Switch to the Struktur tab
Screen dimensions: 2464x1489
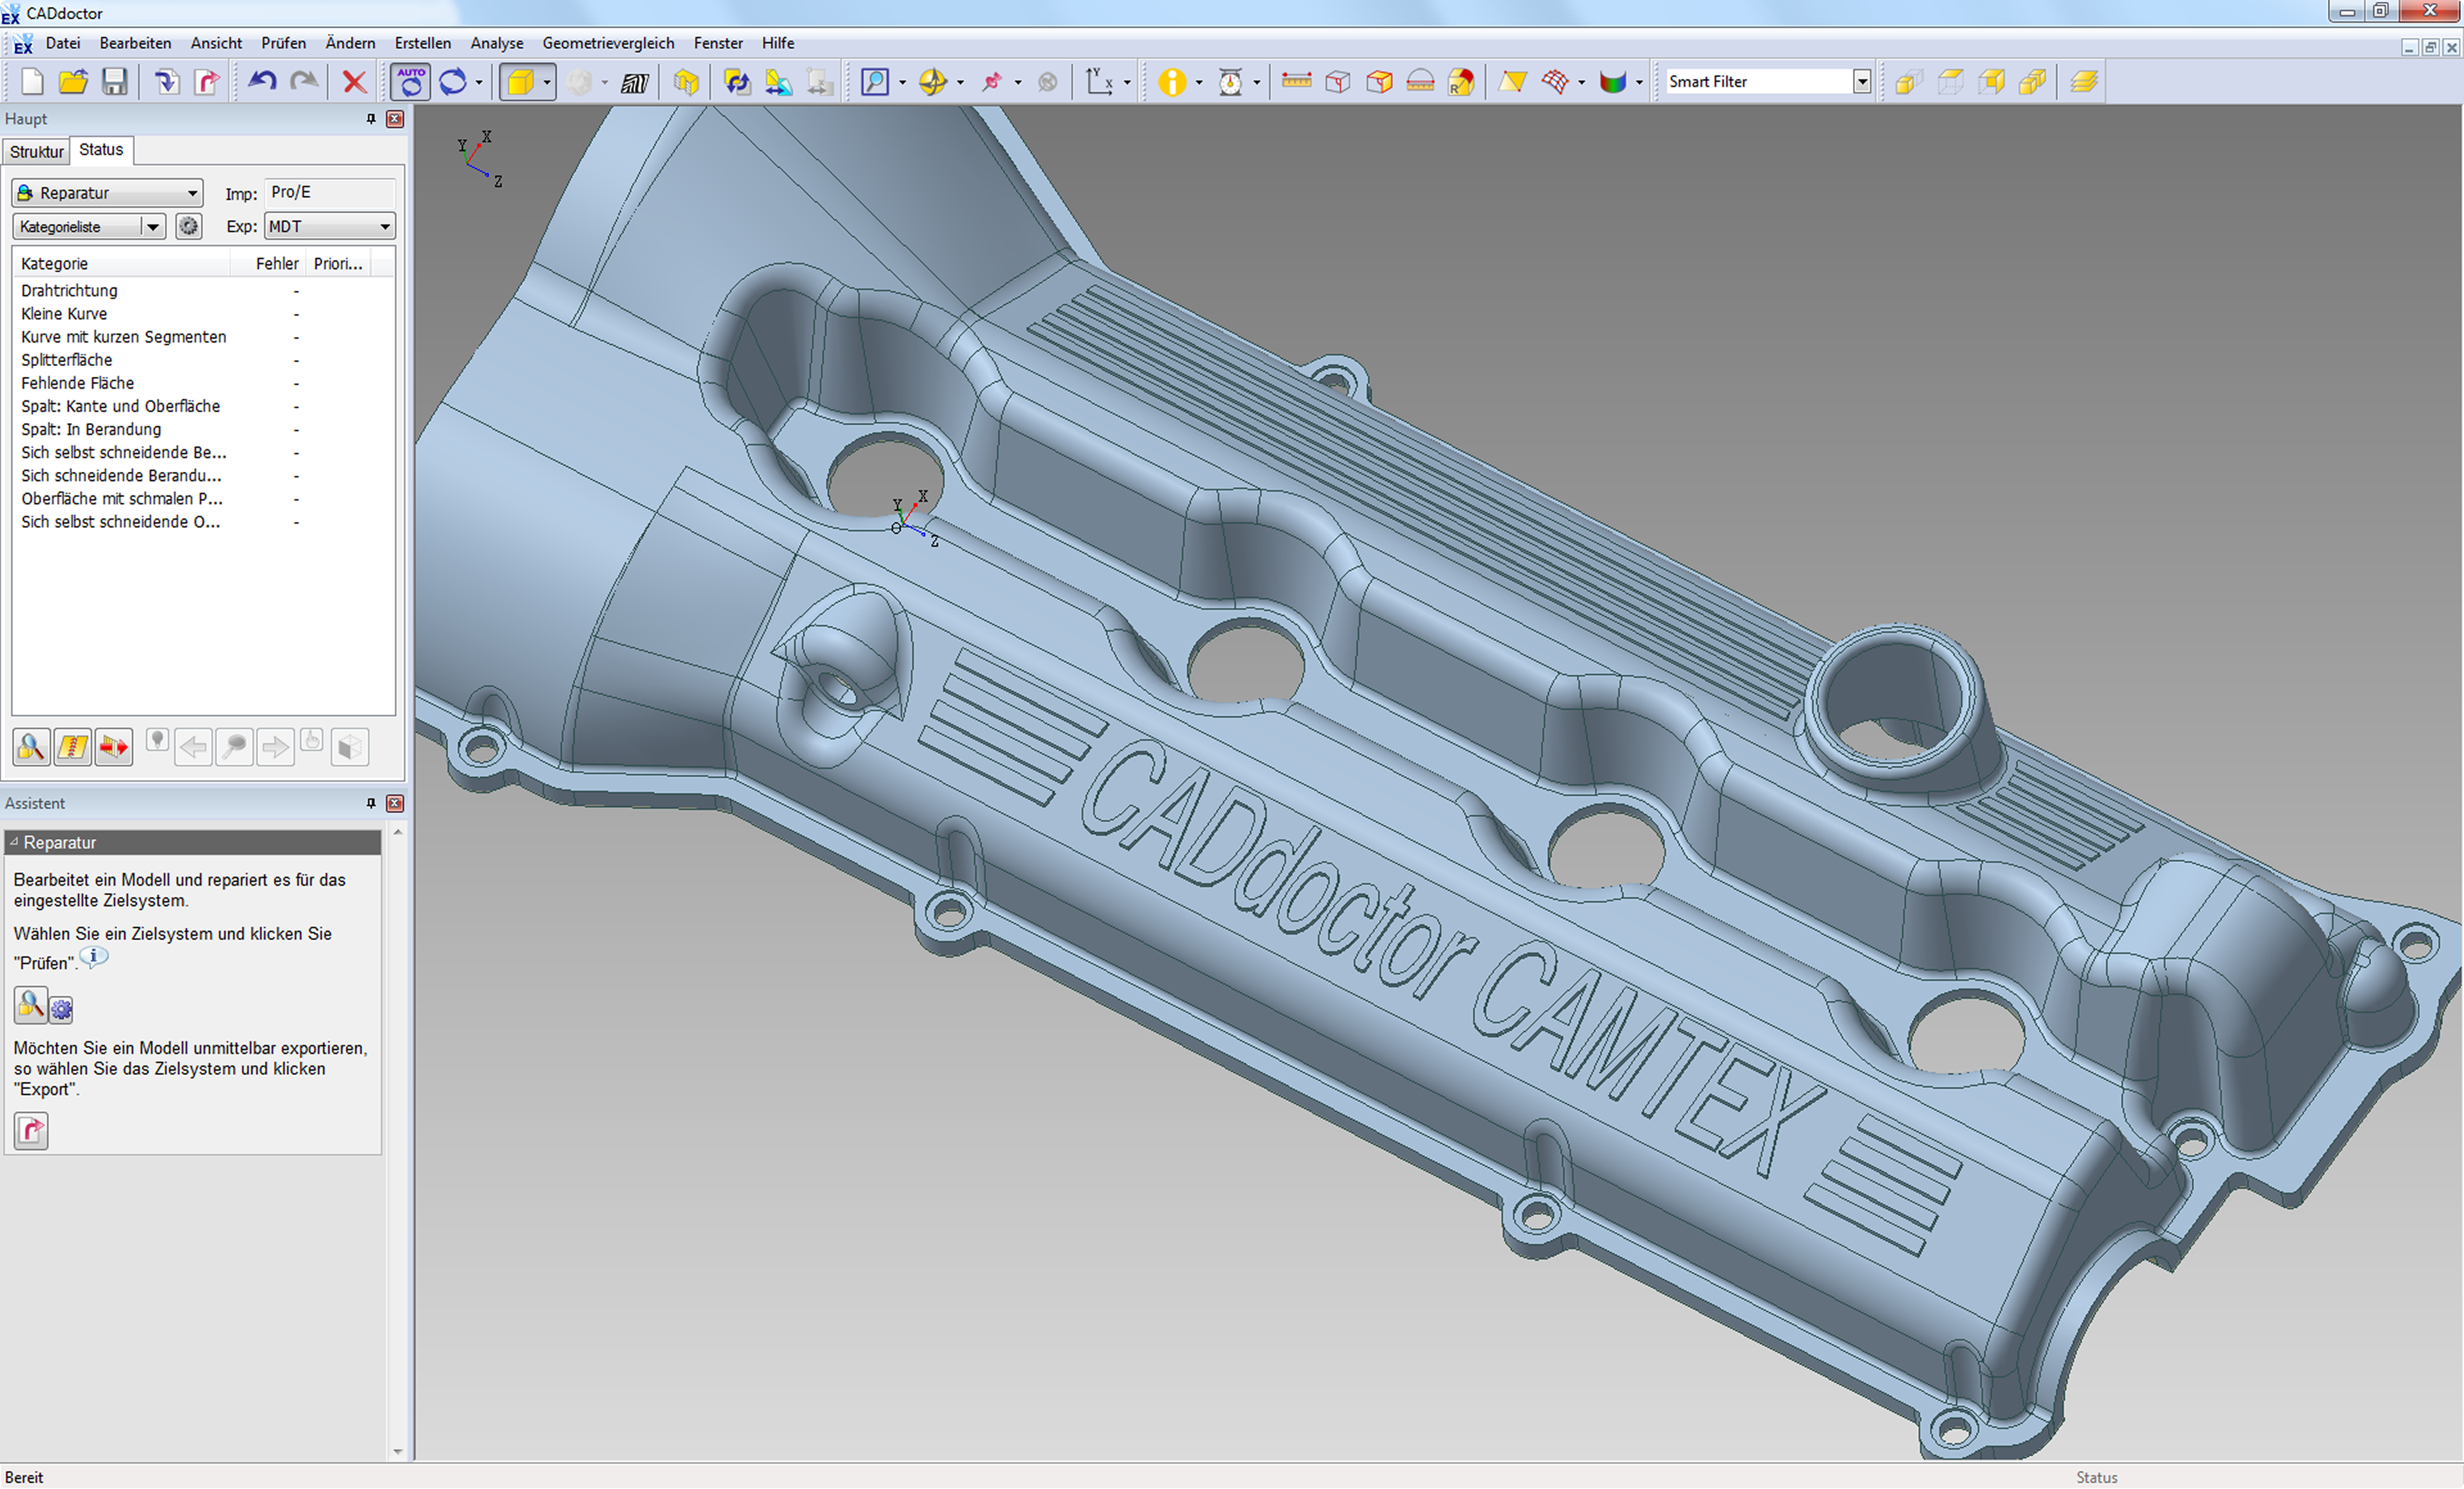(37, 152)
